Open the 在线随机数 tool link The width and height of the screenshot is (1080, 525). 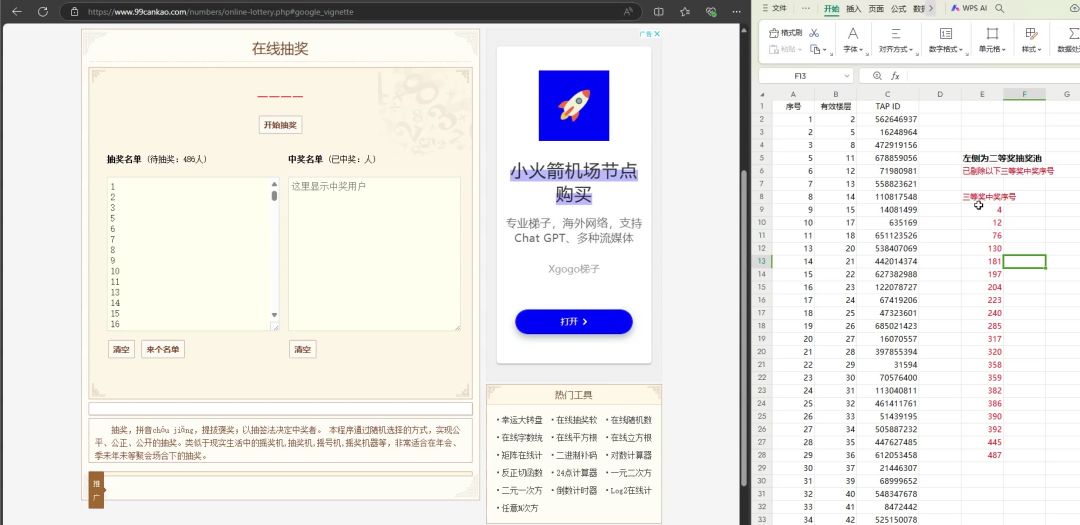(x=630, y=420)
